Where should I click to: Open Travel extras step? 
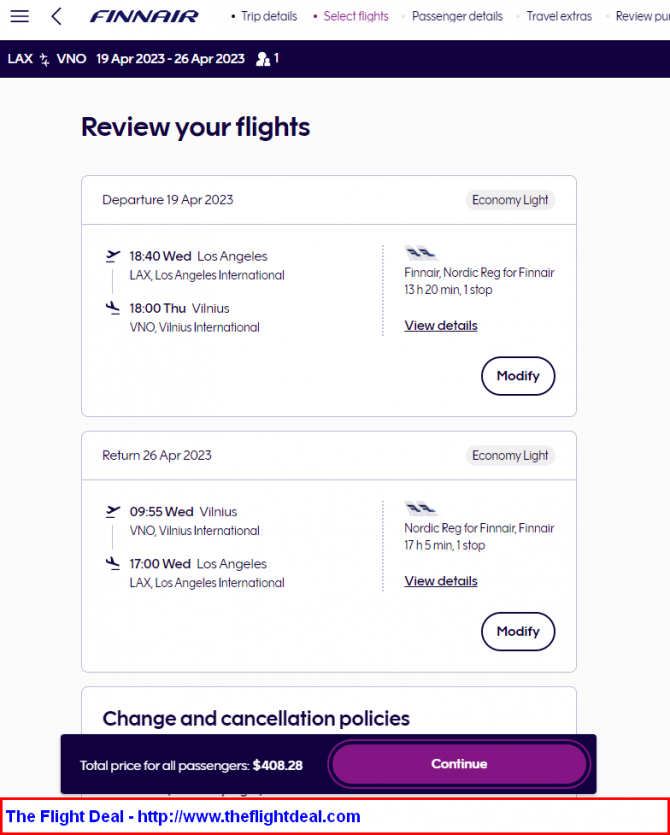coord(559,17)
